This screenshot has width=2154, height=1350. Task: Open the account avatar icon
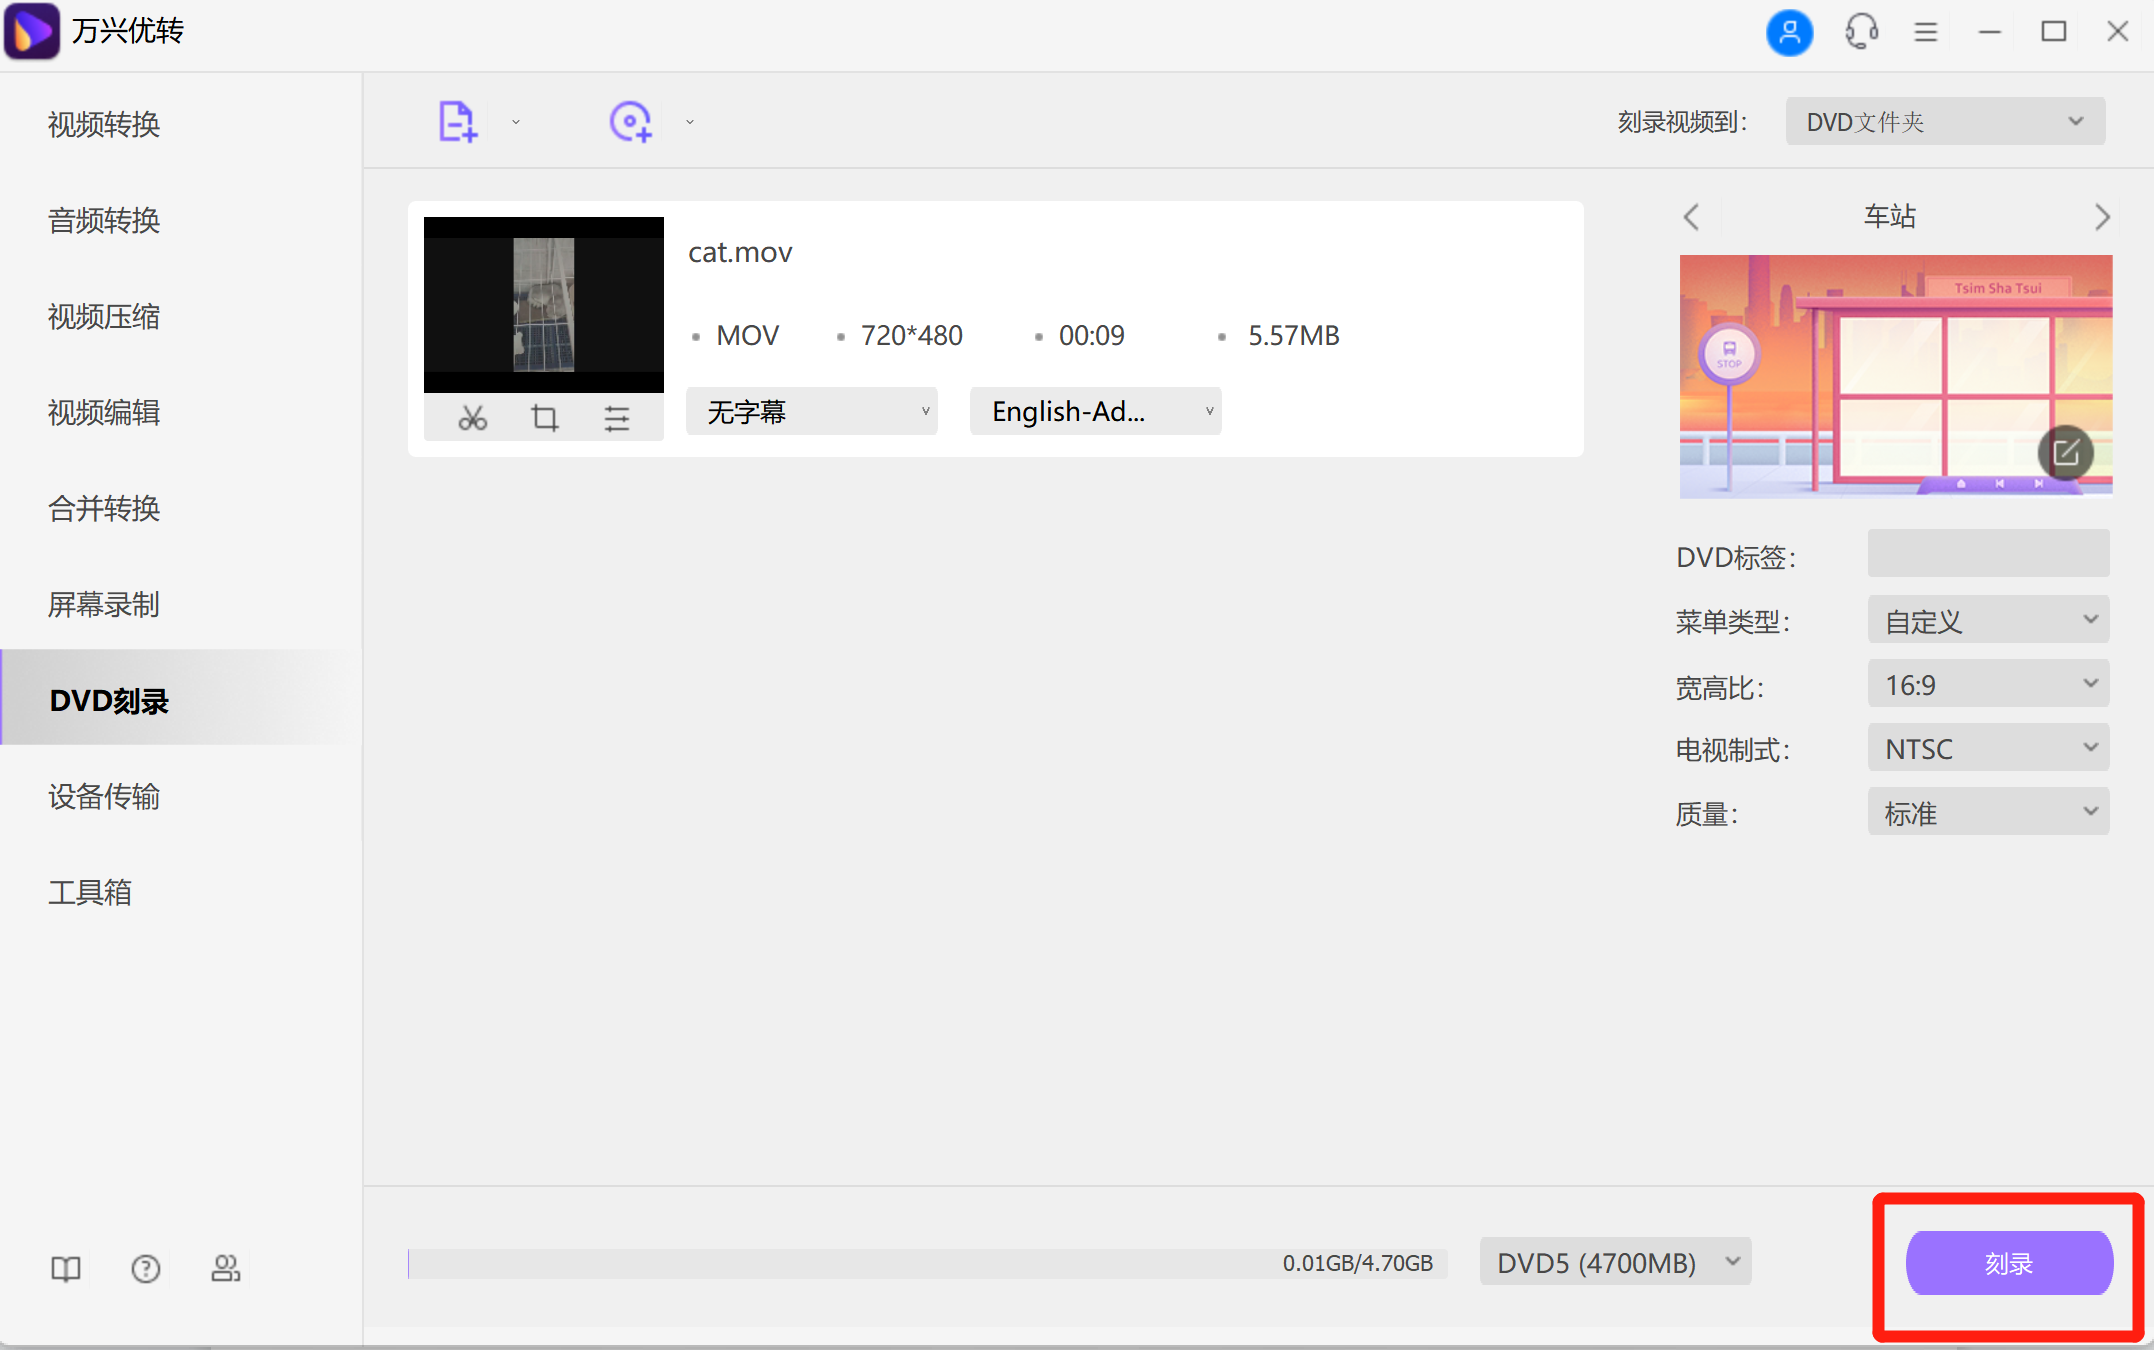pos(1790,31)
